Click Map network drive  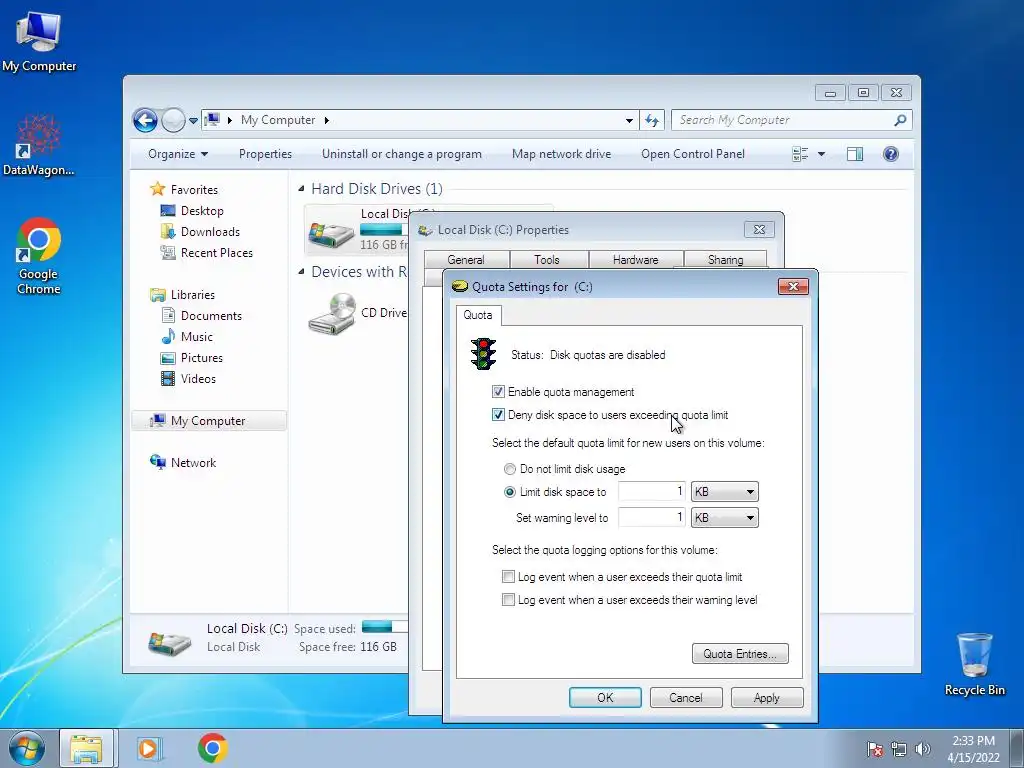click(562, 154)
